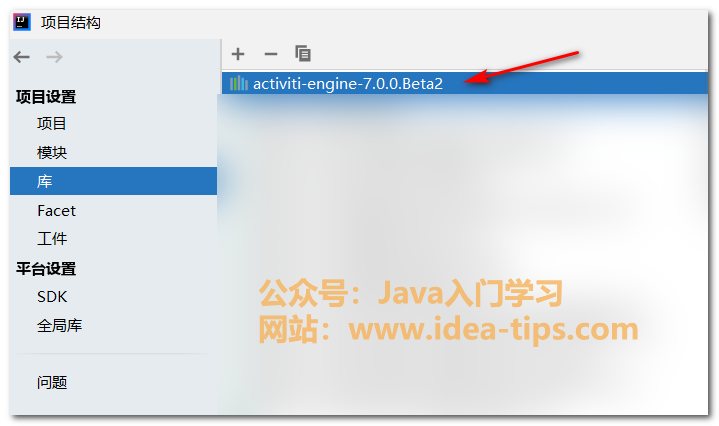Screen dimensions: 719x426
Task: Select the highlighted 库 item
Action: point(113,181)
